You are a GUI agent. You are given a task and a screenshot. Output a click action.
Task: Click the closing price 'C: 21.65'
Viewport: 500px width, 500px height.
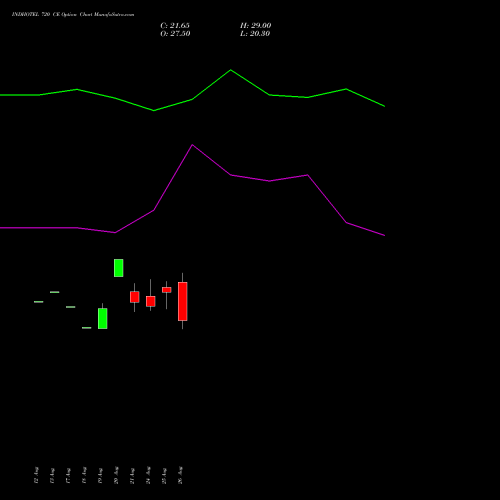pyautogui.click(x=175, y=26)
